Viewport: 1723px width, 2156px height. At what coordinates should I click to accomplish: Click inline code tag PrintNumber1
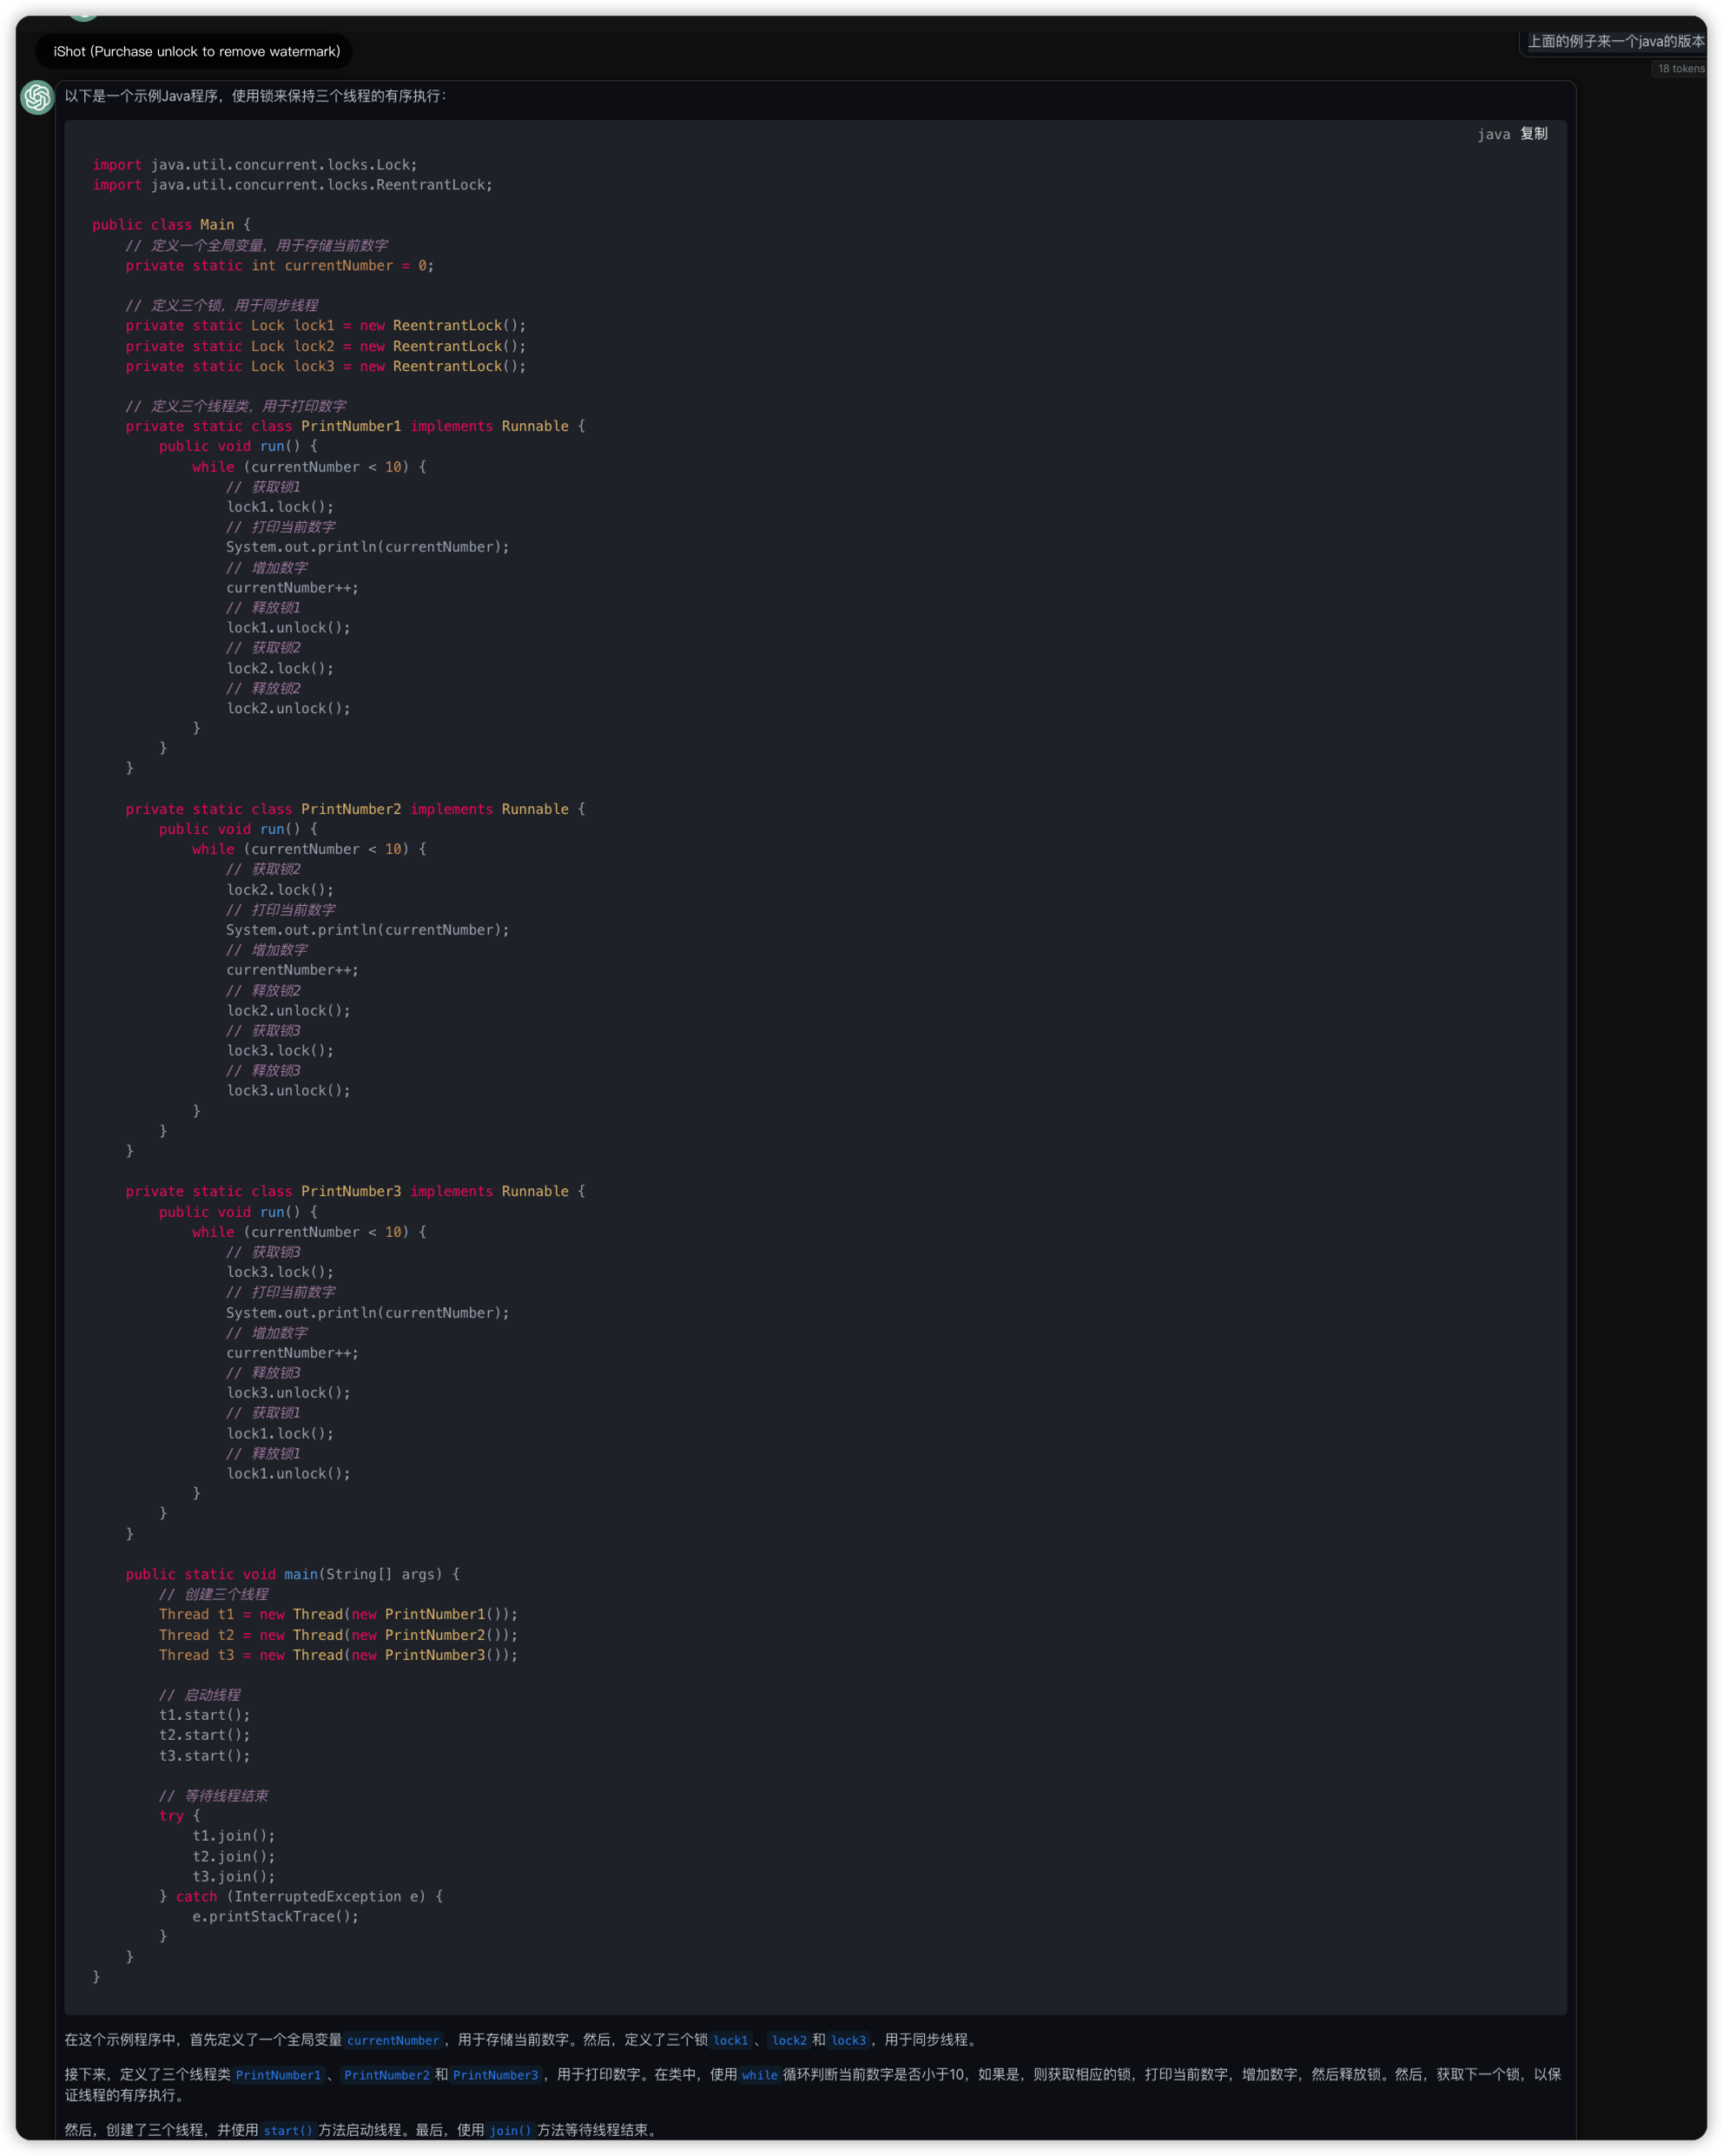pos(278,2075)
